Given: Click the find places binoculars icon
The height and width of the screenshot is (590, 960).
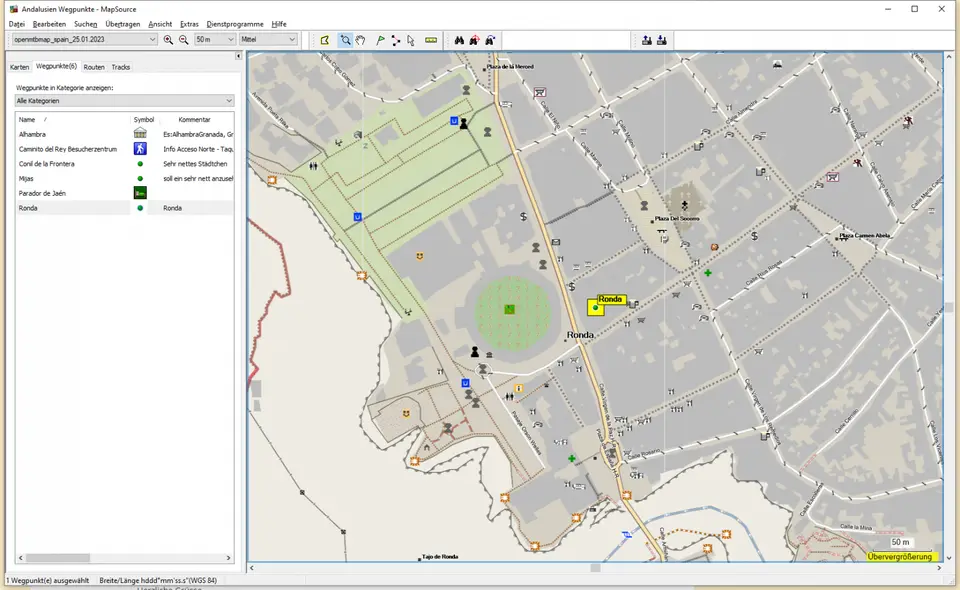Looking at the screenshot, I should [459, 40].
